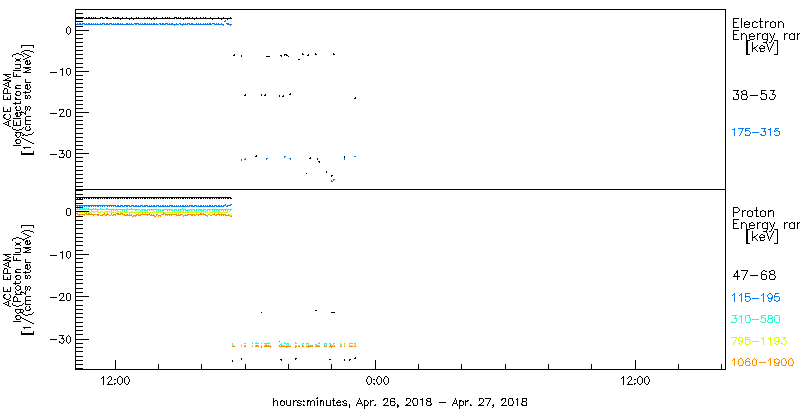Click the proton panel -10 y-axis tick label
Screen dimensions: 800x410
click(61, 254)
